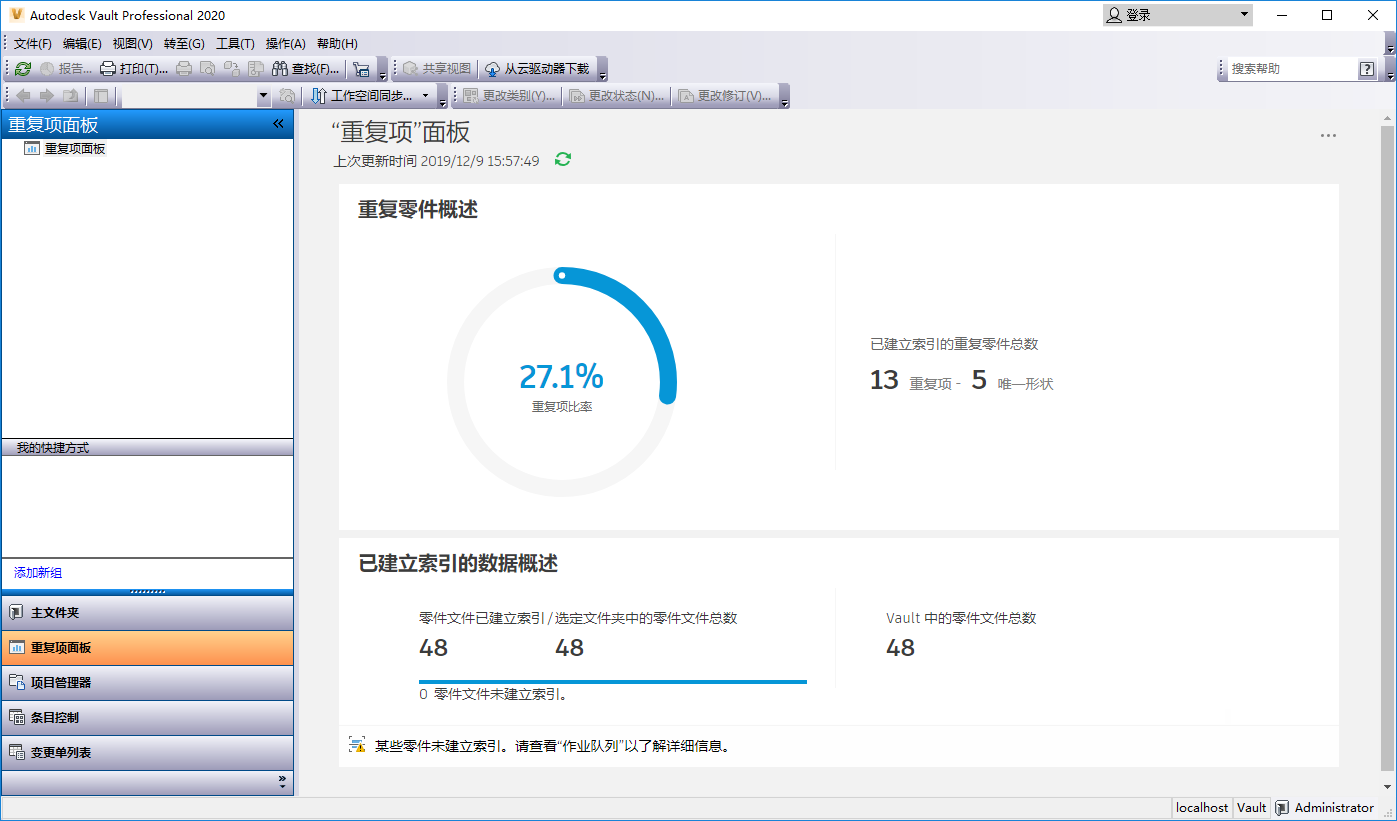Open toolbar options beside the help search box
This screenshot has height=821, width=1397.
1390,71
